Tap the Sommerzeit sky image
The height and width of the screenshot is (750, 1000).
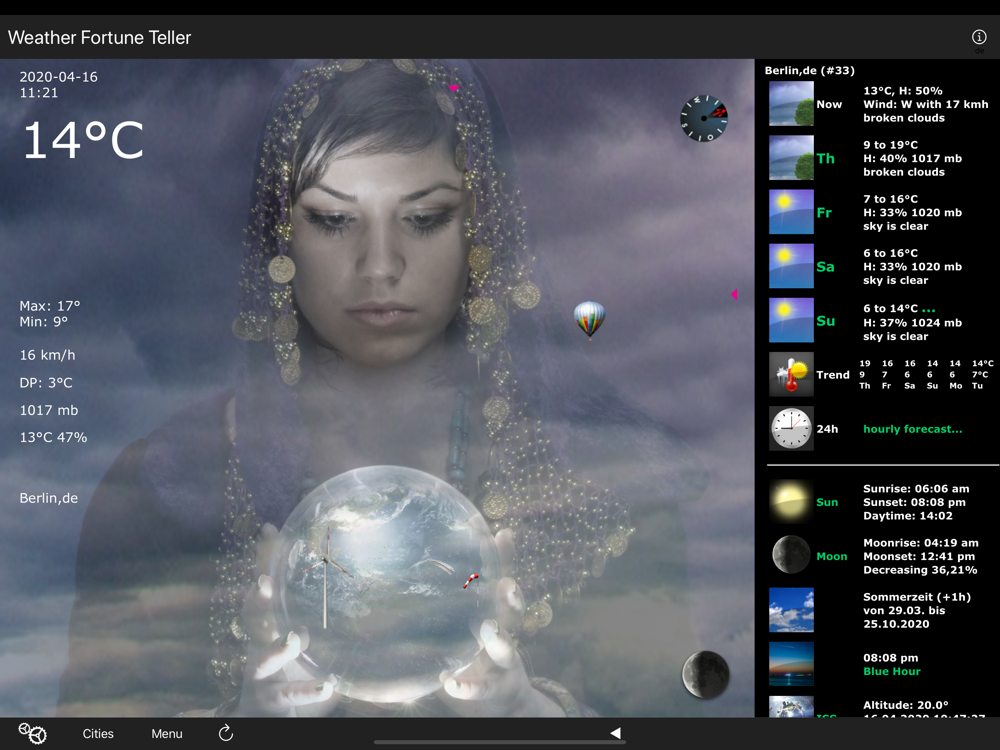(x=791, y=610)
